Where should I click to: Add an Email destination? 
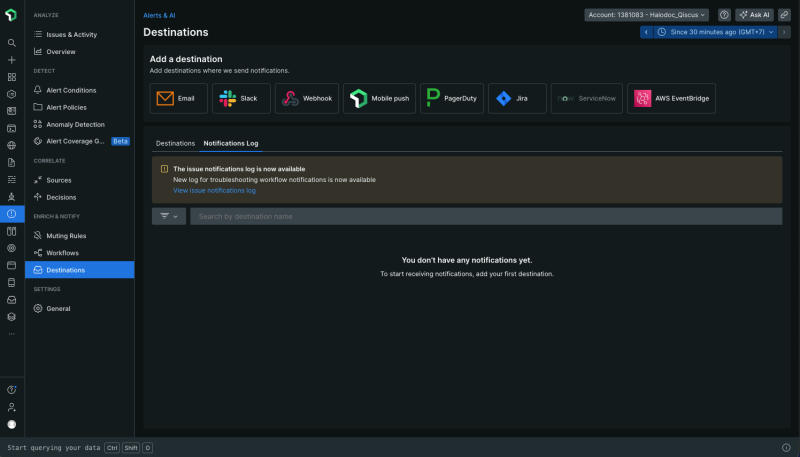[179, 98]
